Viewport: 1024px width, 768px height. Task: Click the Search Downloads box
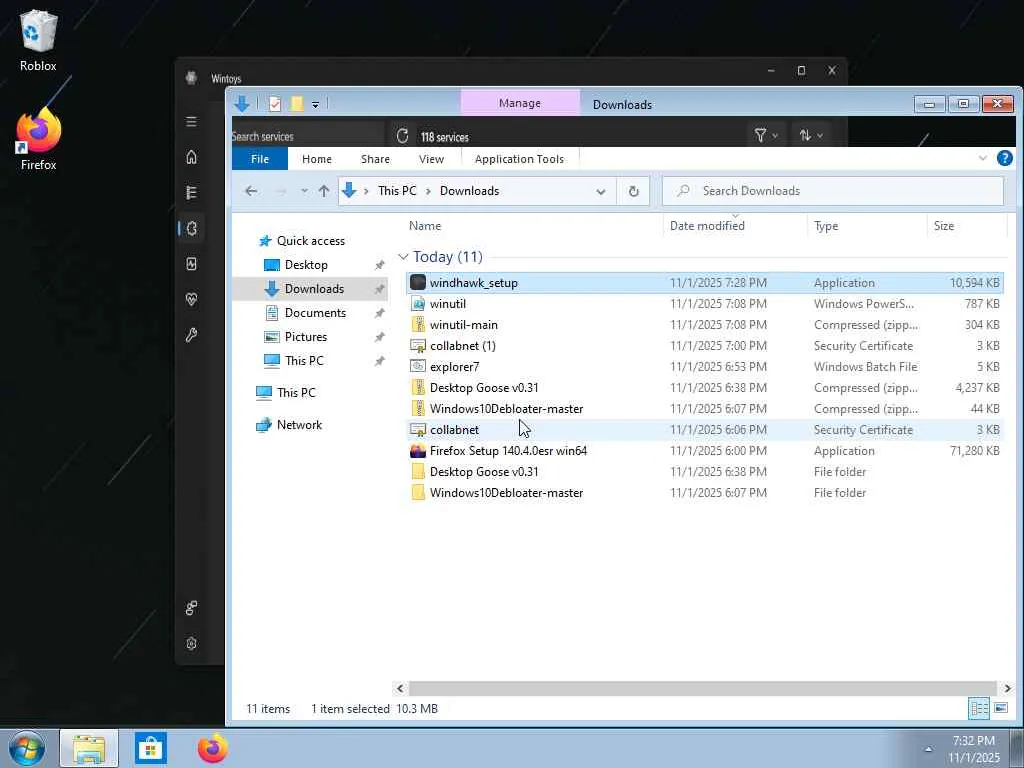pos(833,191)
